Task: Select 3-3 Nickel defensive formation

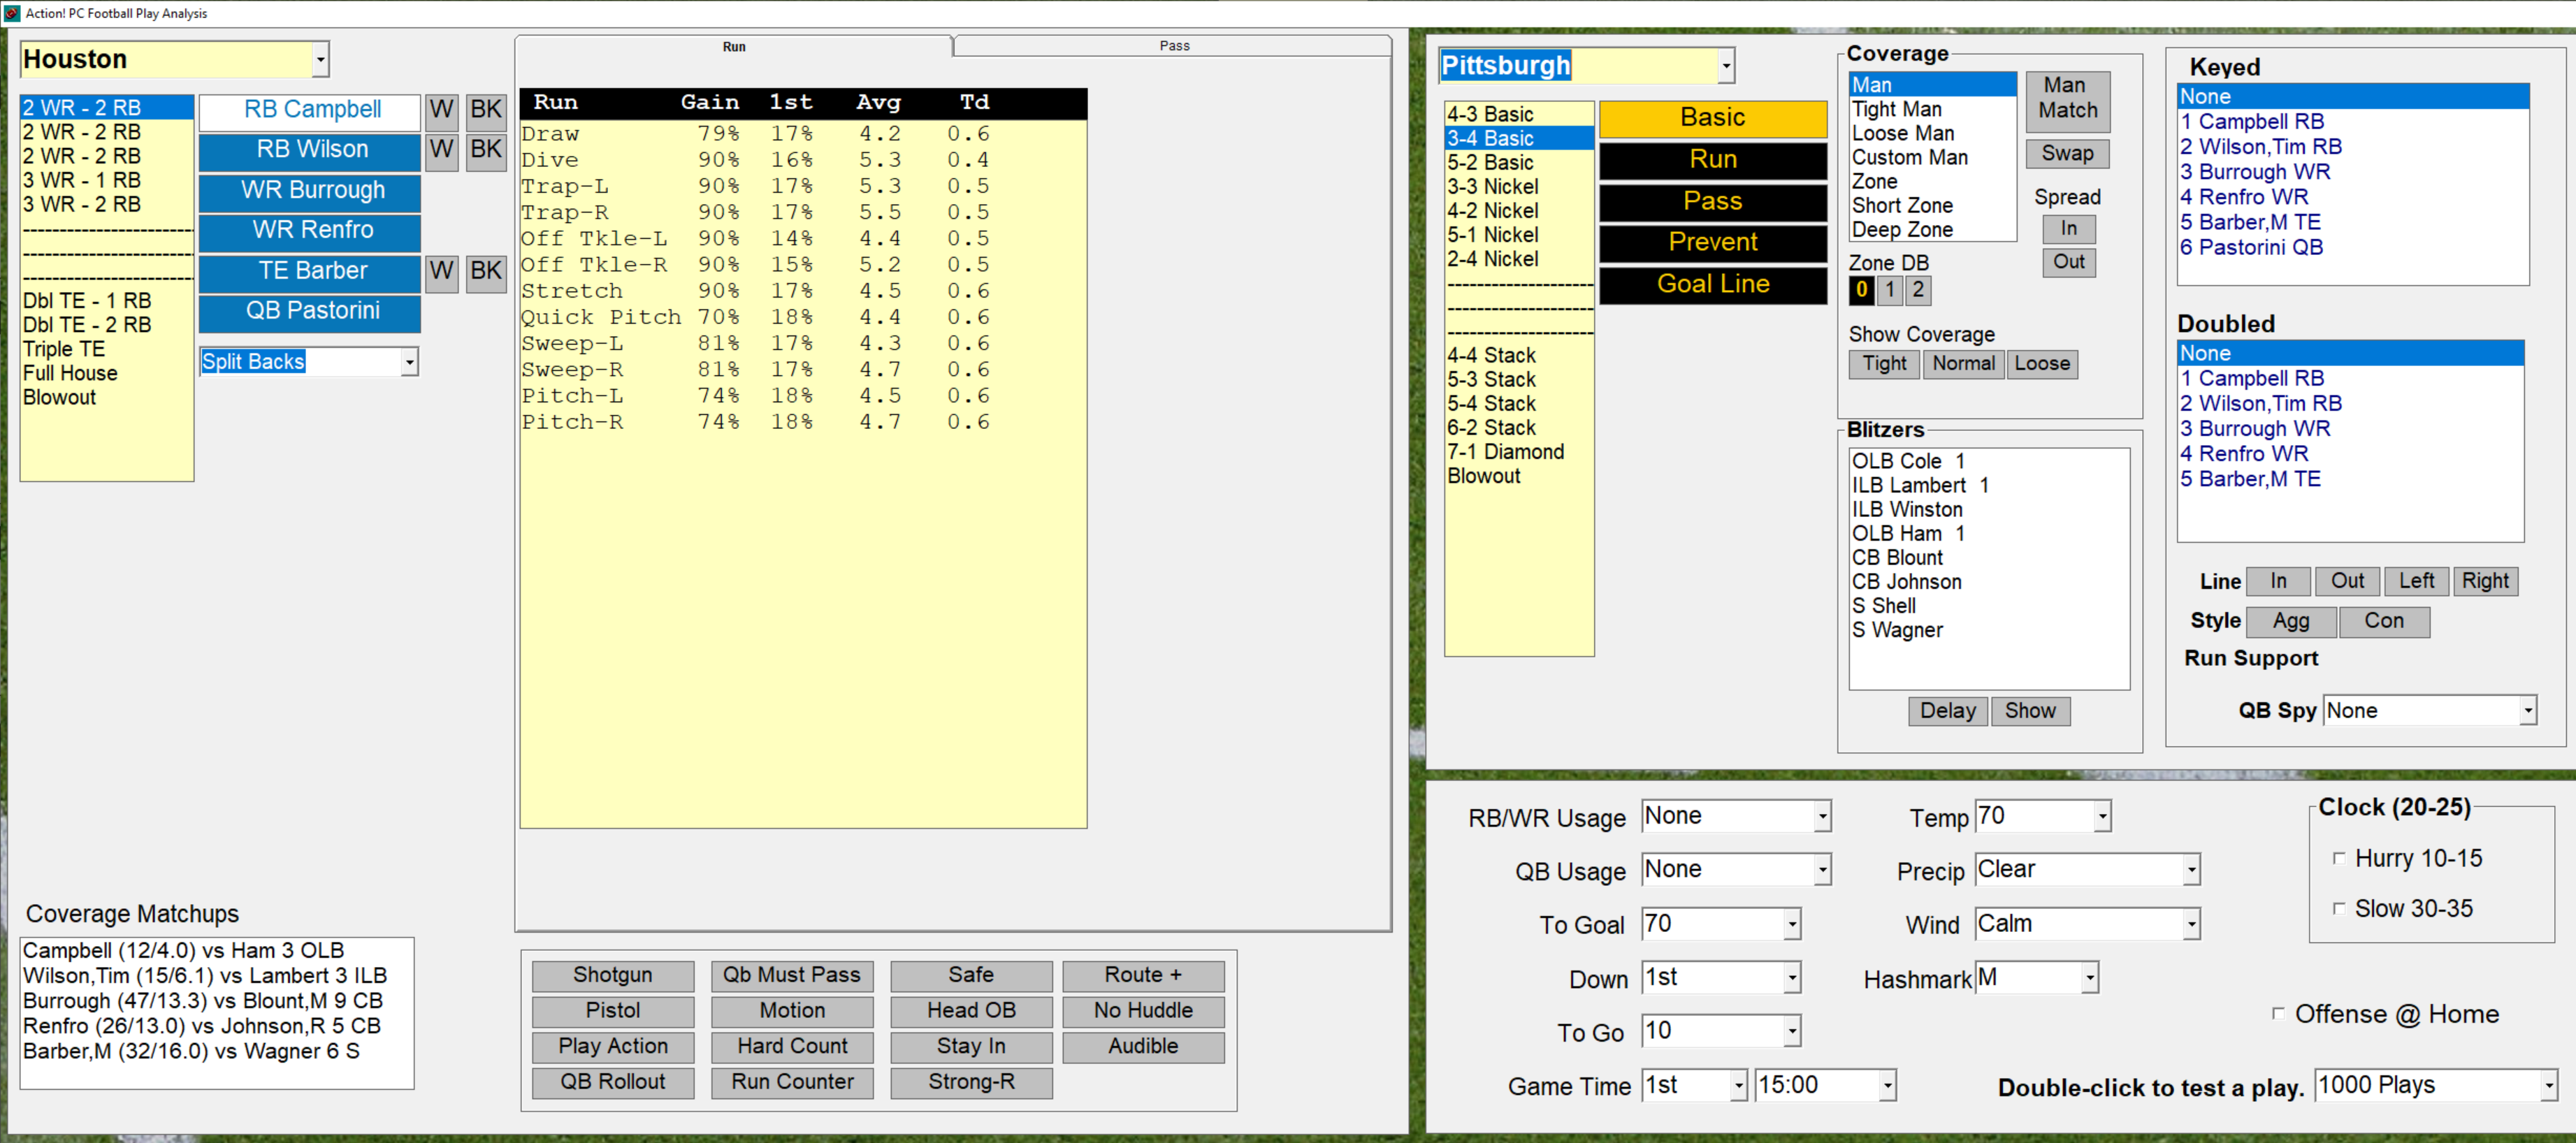Action: pos(1518,187)
